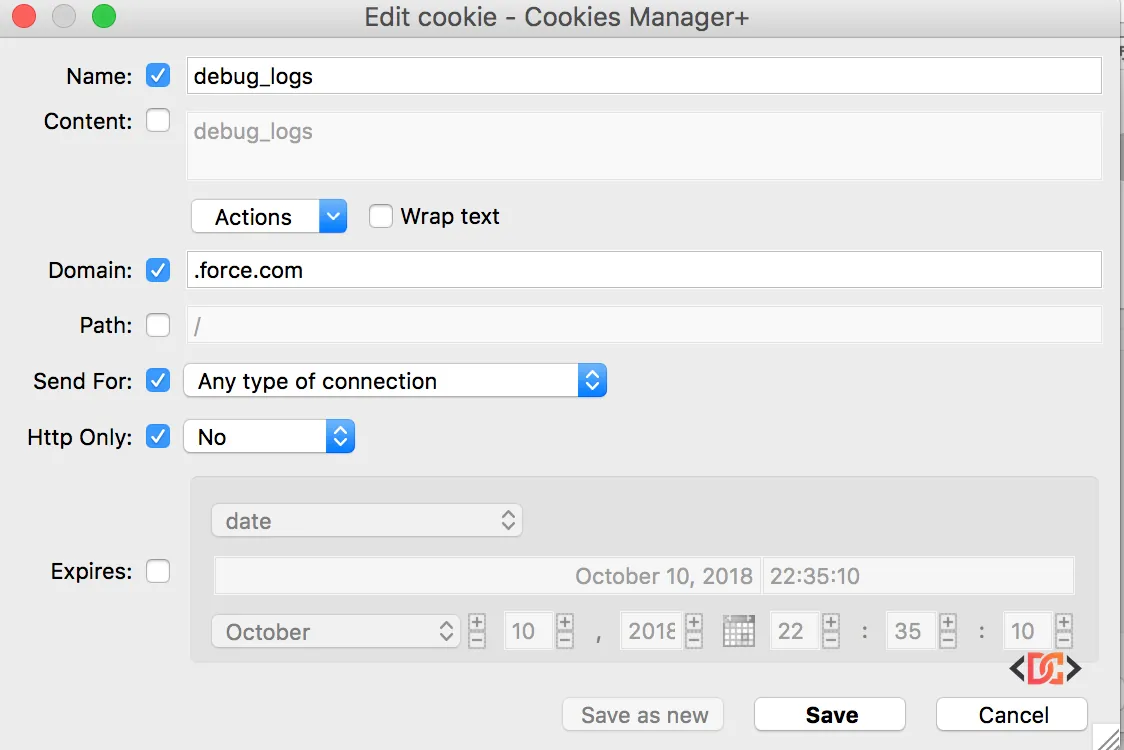
Task: Enable the Path checkbox
Action: 158,325
